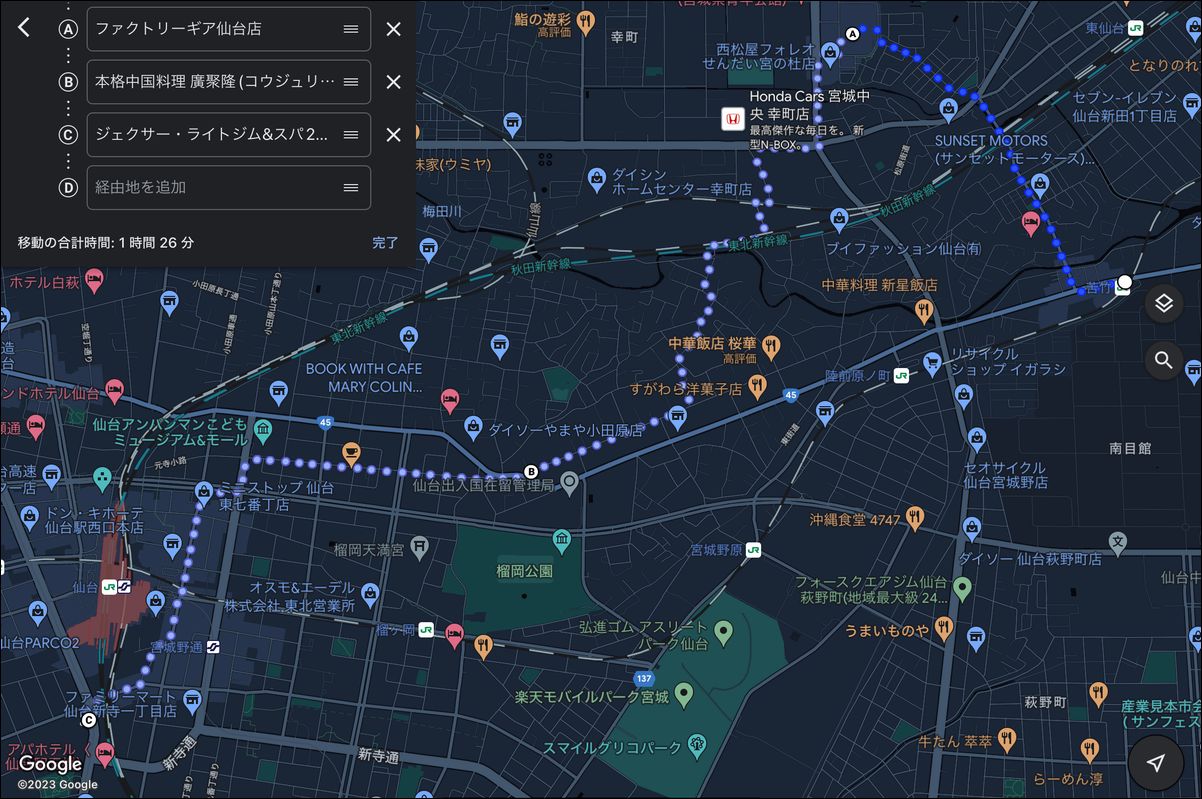The width and height of the screenshot is (1202, 799).
Task: Remove waypoint ジェクサー・ライトジム&スパ with its X
Action: point(394,135)
